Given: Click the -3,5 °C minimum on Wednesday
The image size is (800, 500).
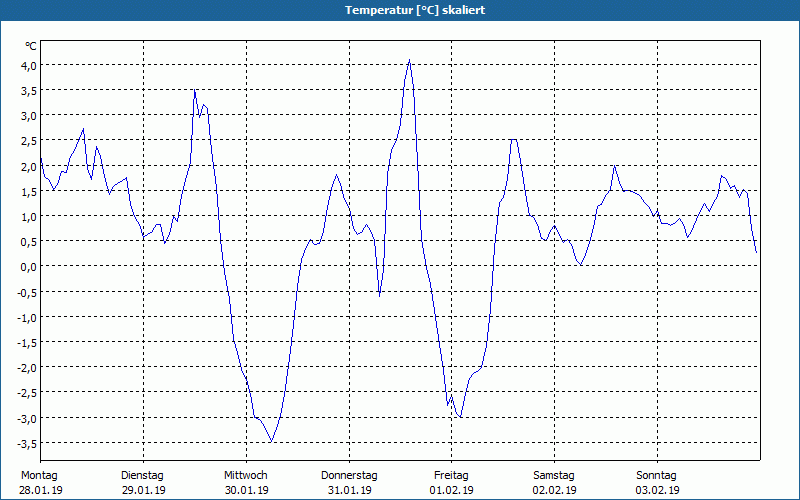Looking at the screenshot, I should pyautogui.click(x=271, y=441).
